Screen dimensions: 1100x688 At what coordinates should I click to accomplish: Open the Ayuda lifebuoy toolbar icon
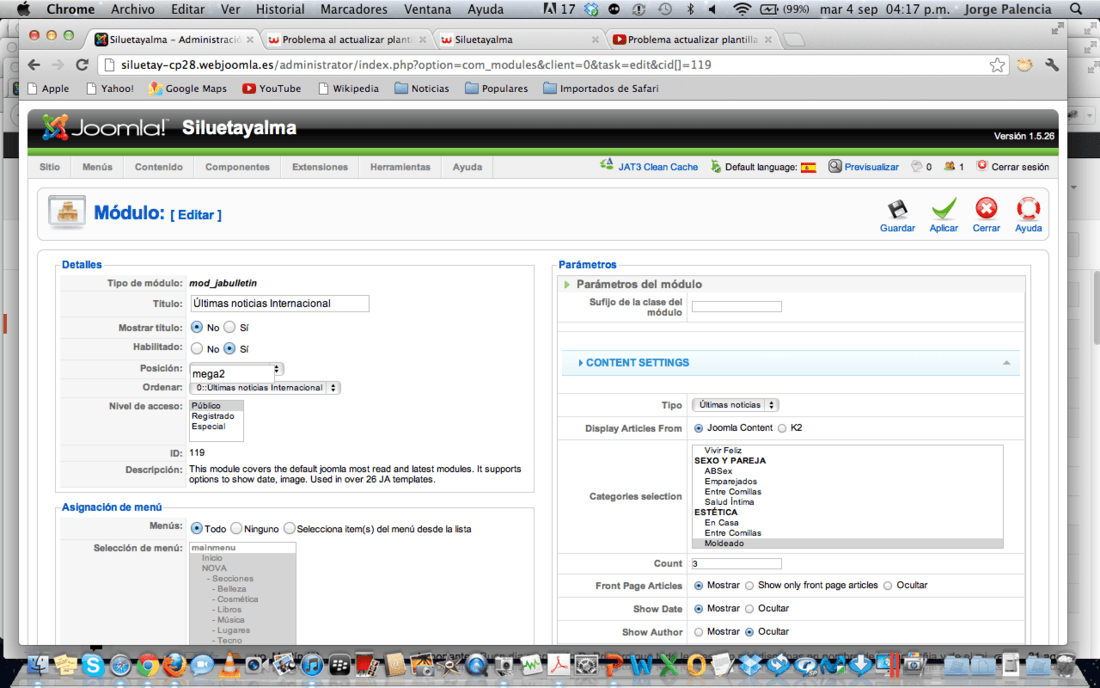pyautogui.click(x=1028, y=209)
